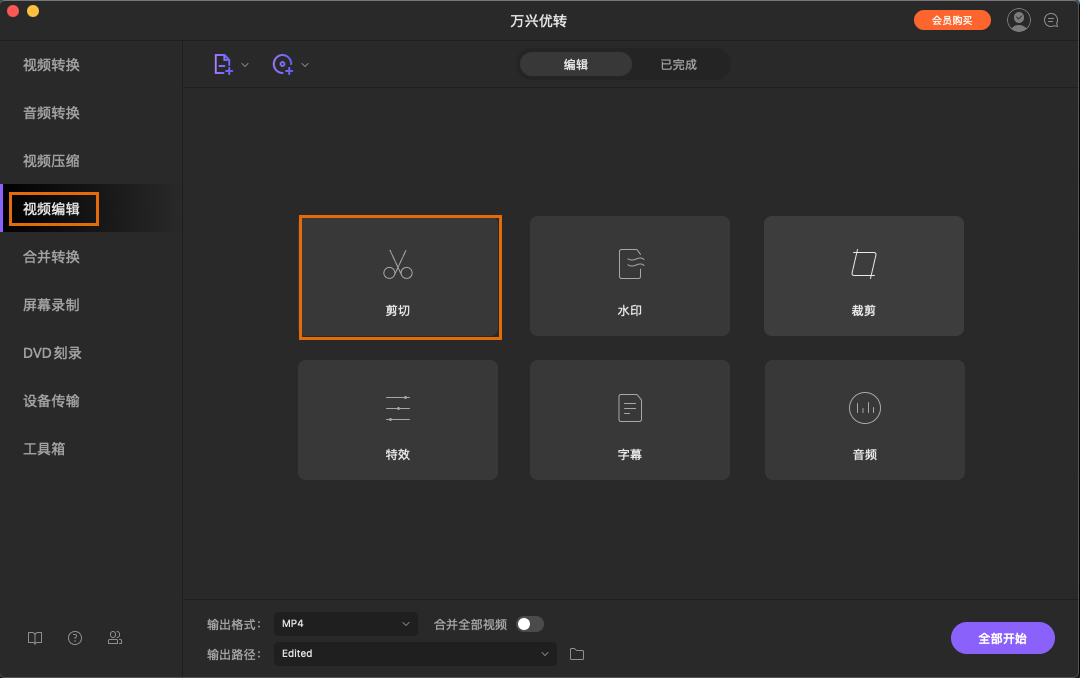Image resolution: width=1080 pixels, height=678 pixels.
Task: Open the MP4 output format dropdown
Action: click(x=345, y=623)
